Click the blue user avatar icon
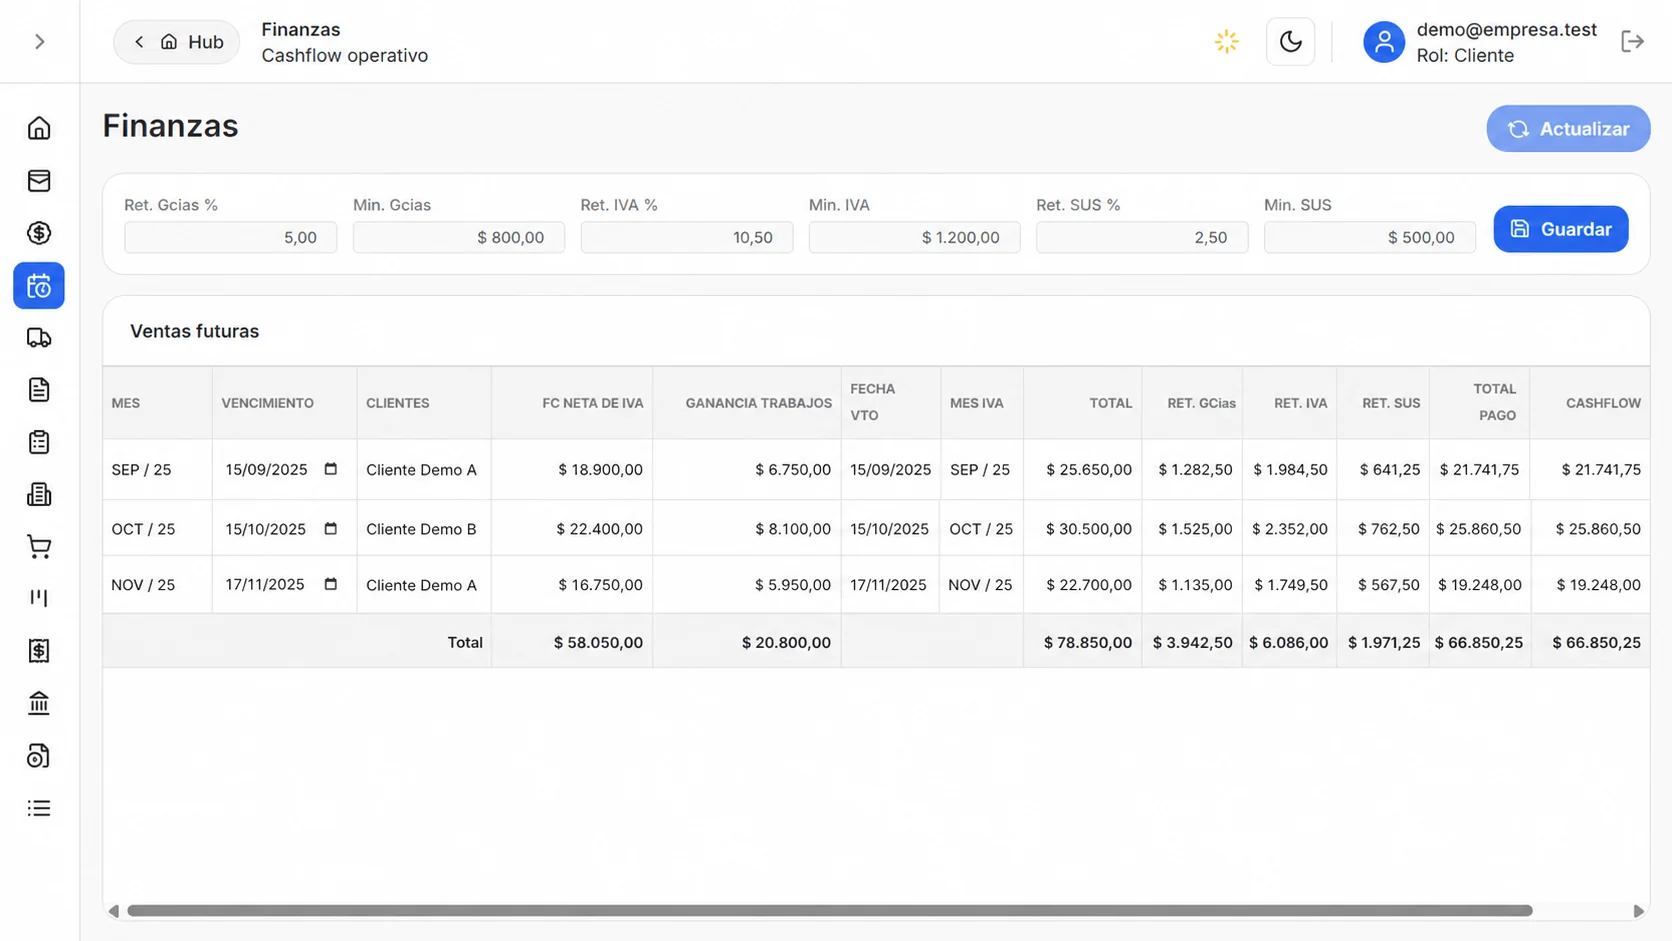The height and width of the screenshot is (941, 1672). [1384, 42]
